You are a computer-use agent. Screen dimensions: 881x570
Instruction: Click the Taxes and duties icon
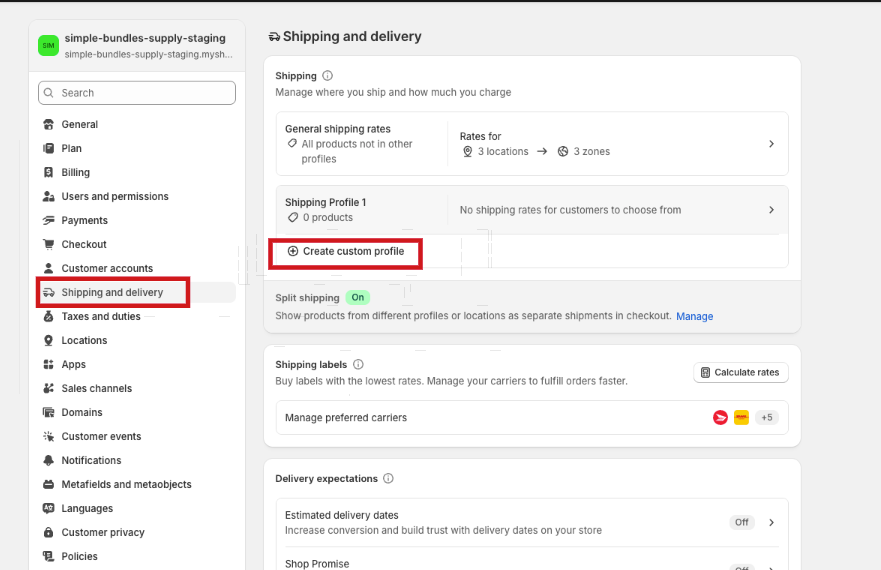tap(48, 316)
